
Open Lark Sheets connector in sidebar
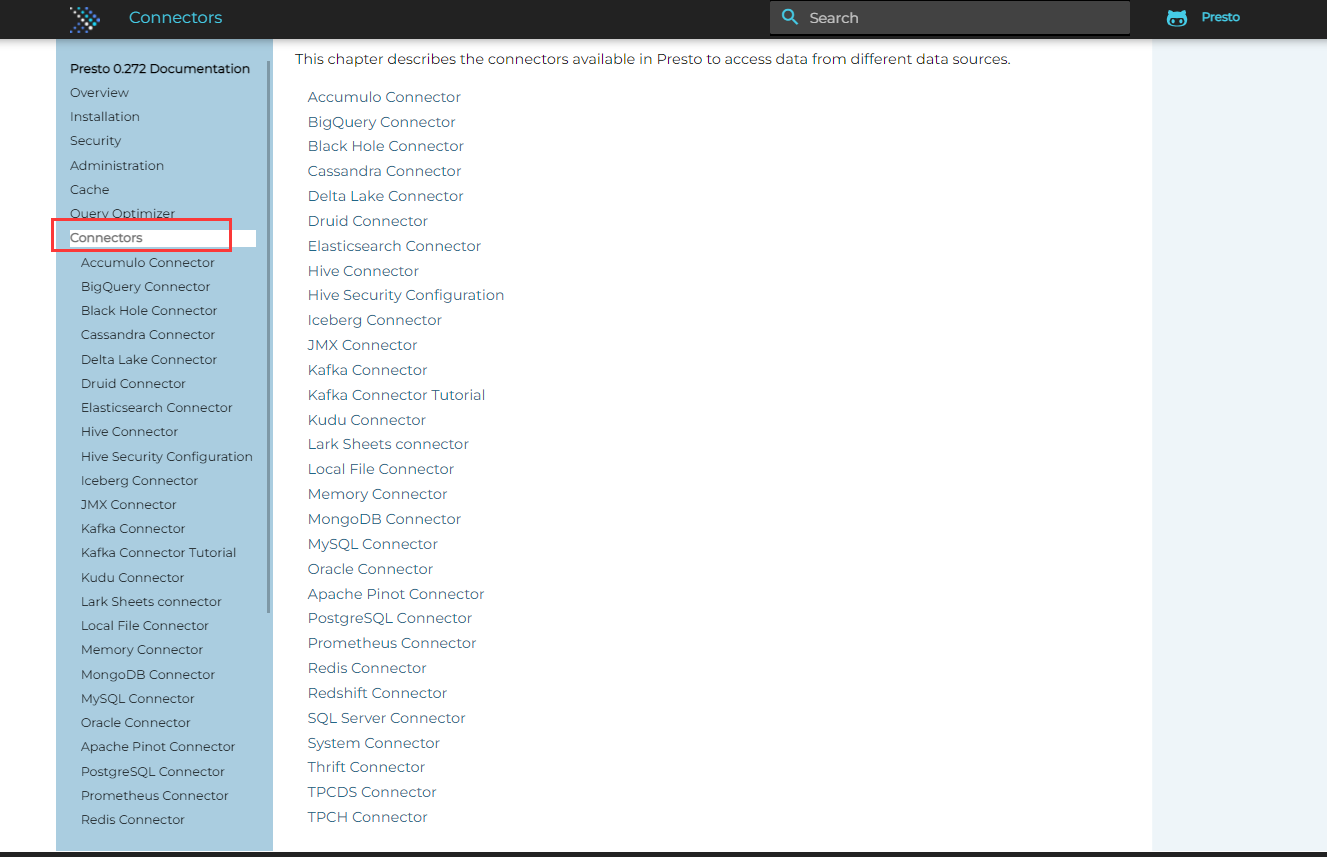click(151, 602)
